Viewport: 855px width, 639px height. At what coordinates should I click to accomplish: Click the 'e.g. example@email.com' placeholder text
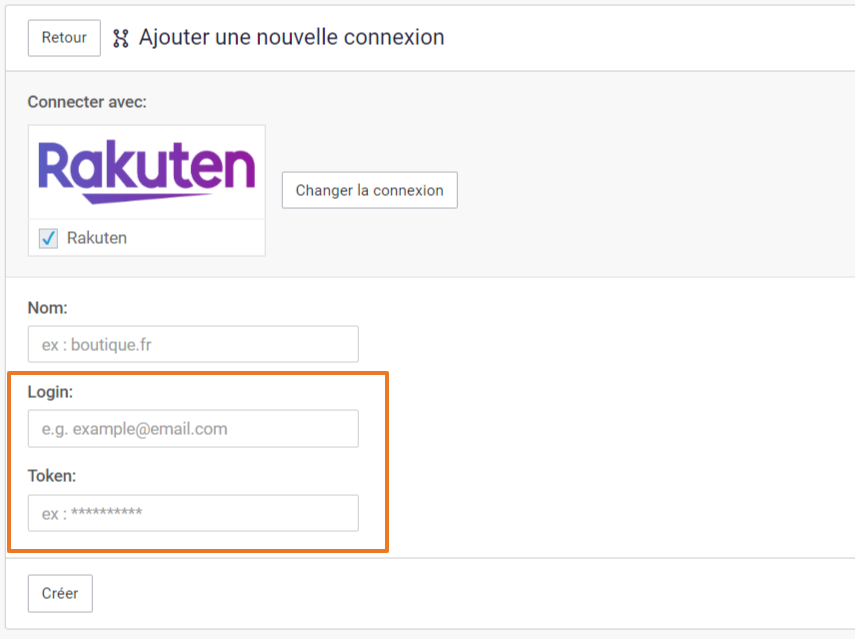pos(135,429)
